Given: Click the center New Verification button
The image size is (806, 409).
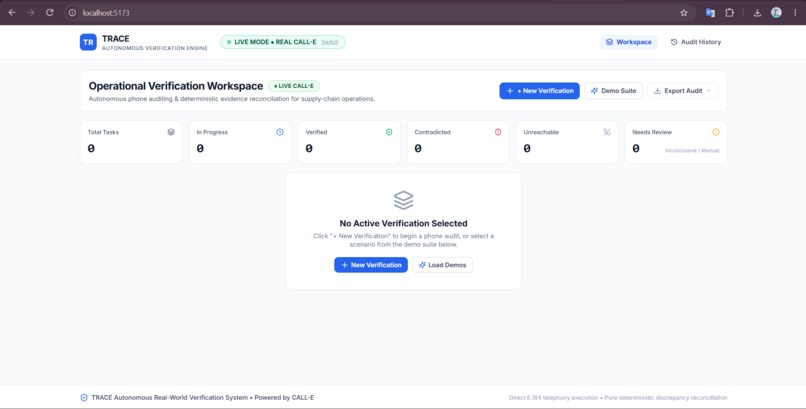Looking at the screenshot, I should click(x=371, y=265).
